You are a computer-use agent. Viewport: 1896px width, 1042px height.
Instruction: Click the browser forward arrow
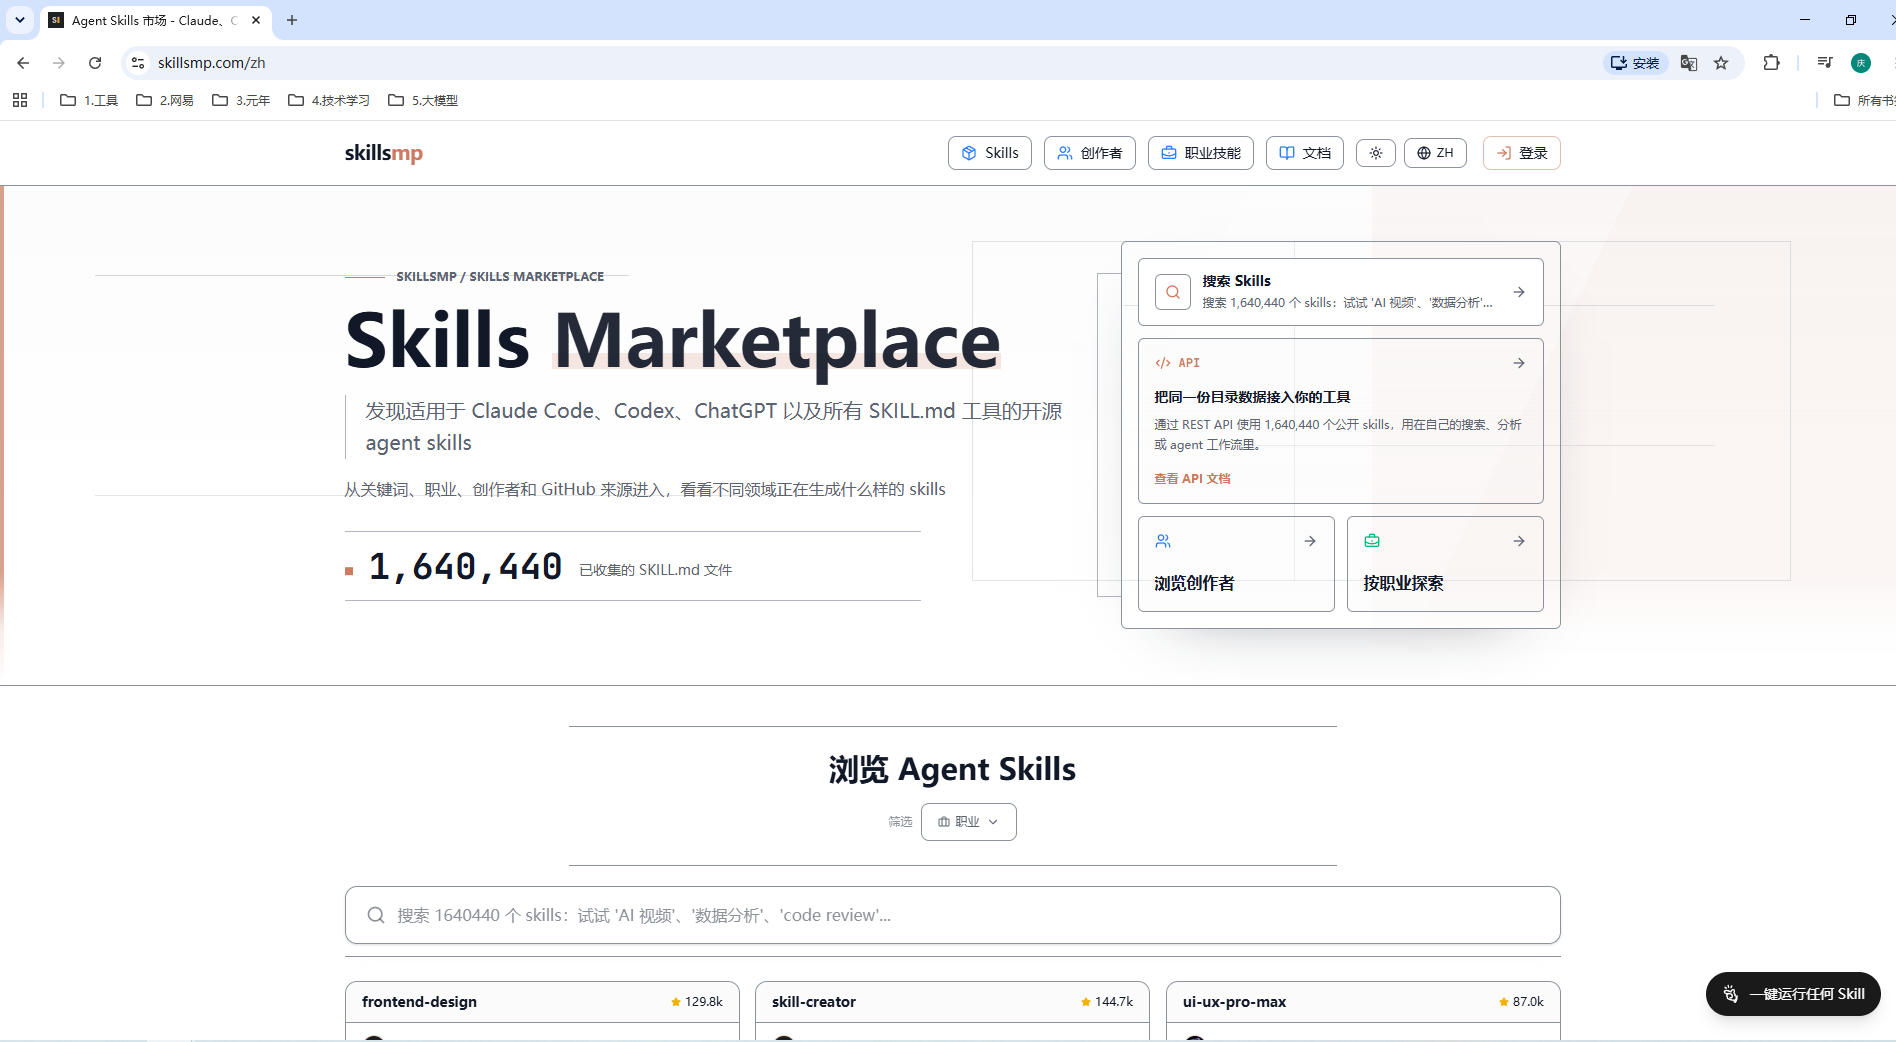pos(59,63)
